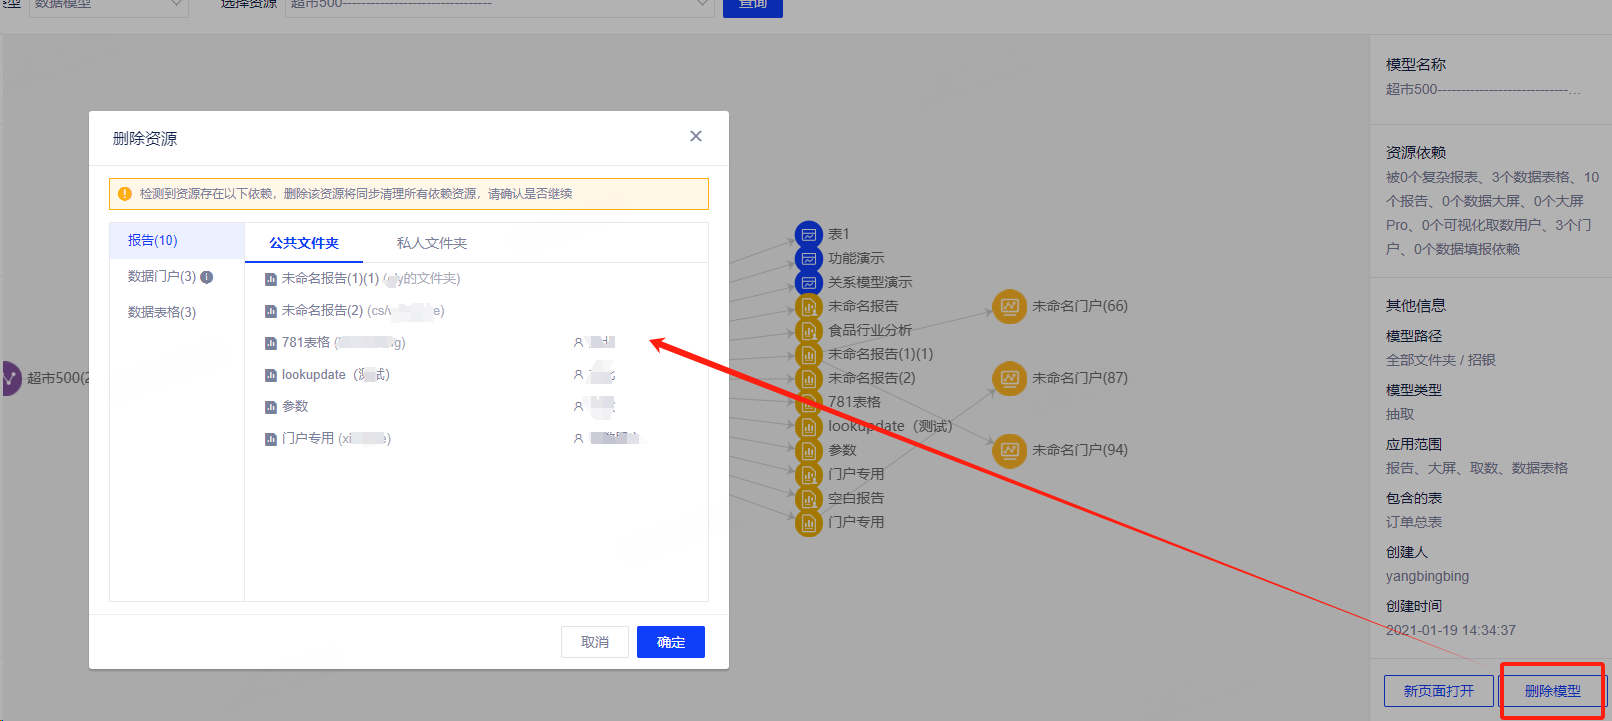The width and height of the screenshot is (1612, 721).
Task: Select the 报告(10) category
Action: point(153,240)
